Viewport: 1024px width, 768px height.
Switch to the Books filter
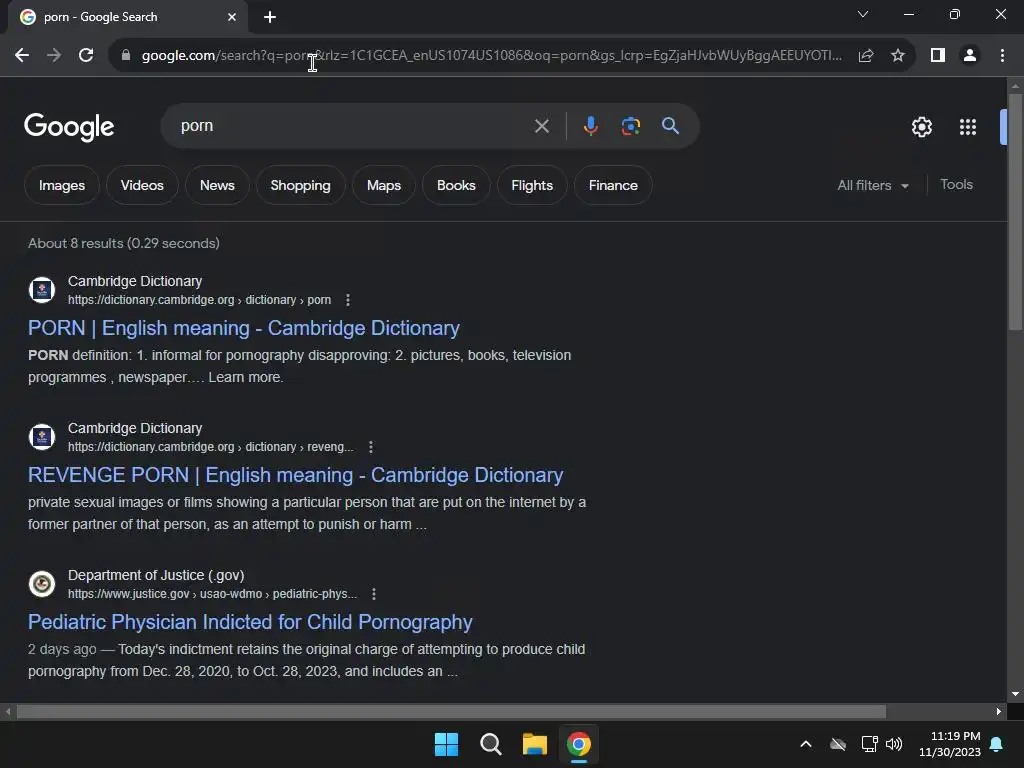[x=456, y=185]
